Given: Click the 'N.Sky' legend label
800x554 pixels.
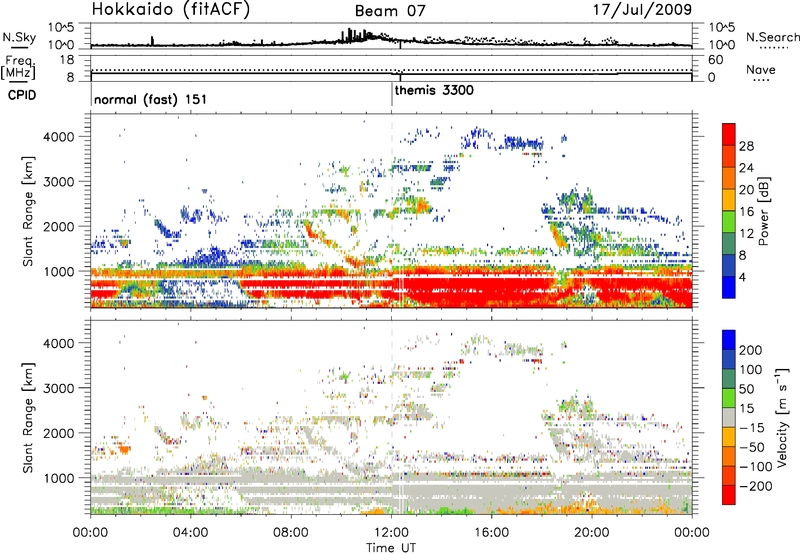Looking at the screenshot, I should point(19,37).
